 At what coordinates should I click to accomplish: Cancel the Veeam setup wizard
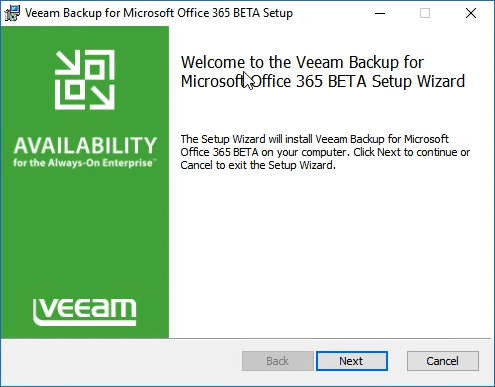[x=443, y=361]
